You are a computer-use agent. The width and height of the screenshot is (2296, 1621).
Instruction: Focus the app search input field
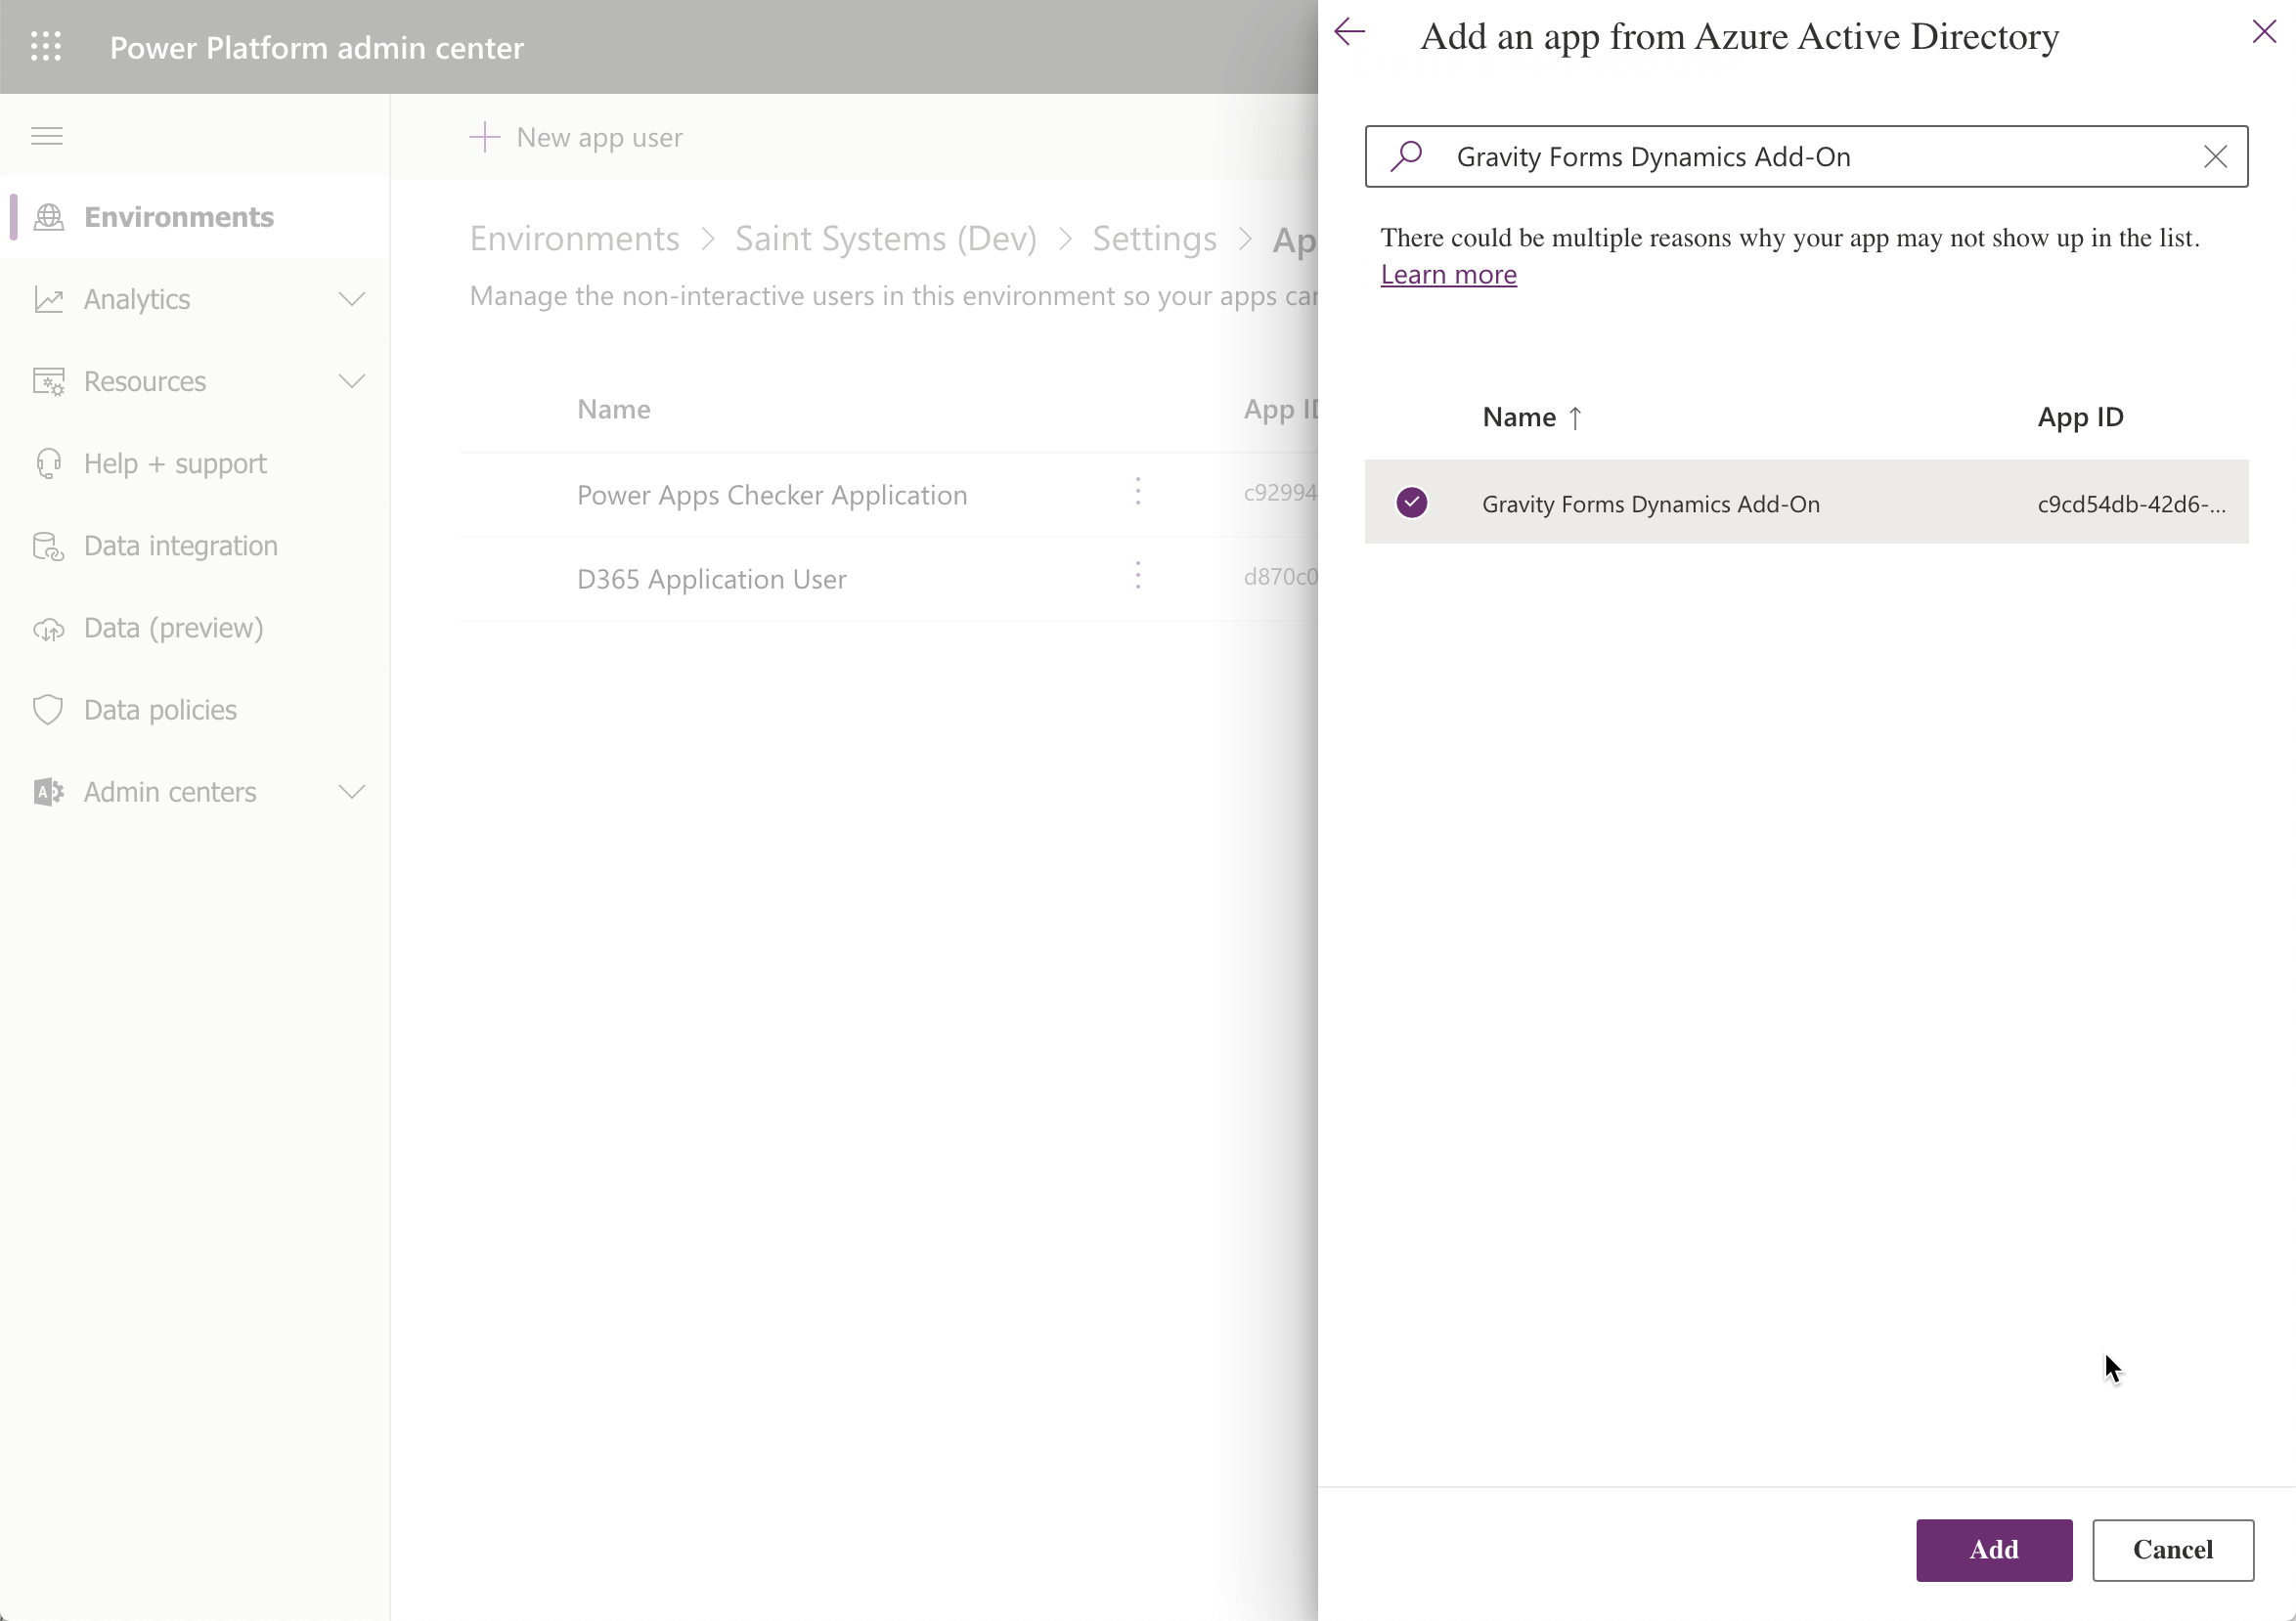coord(1806,156)
